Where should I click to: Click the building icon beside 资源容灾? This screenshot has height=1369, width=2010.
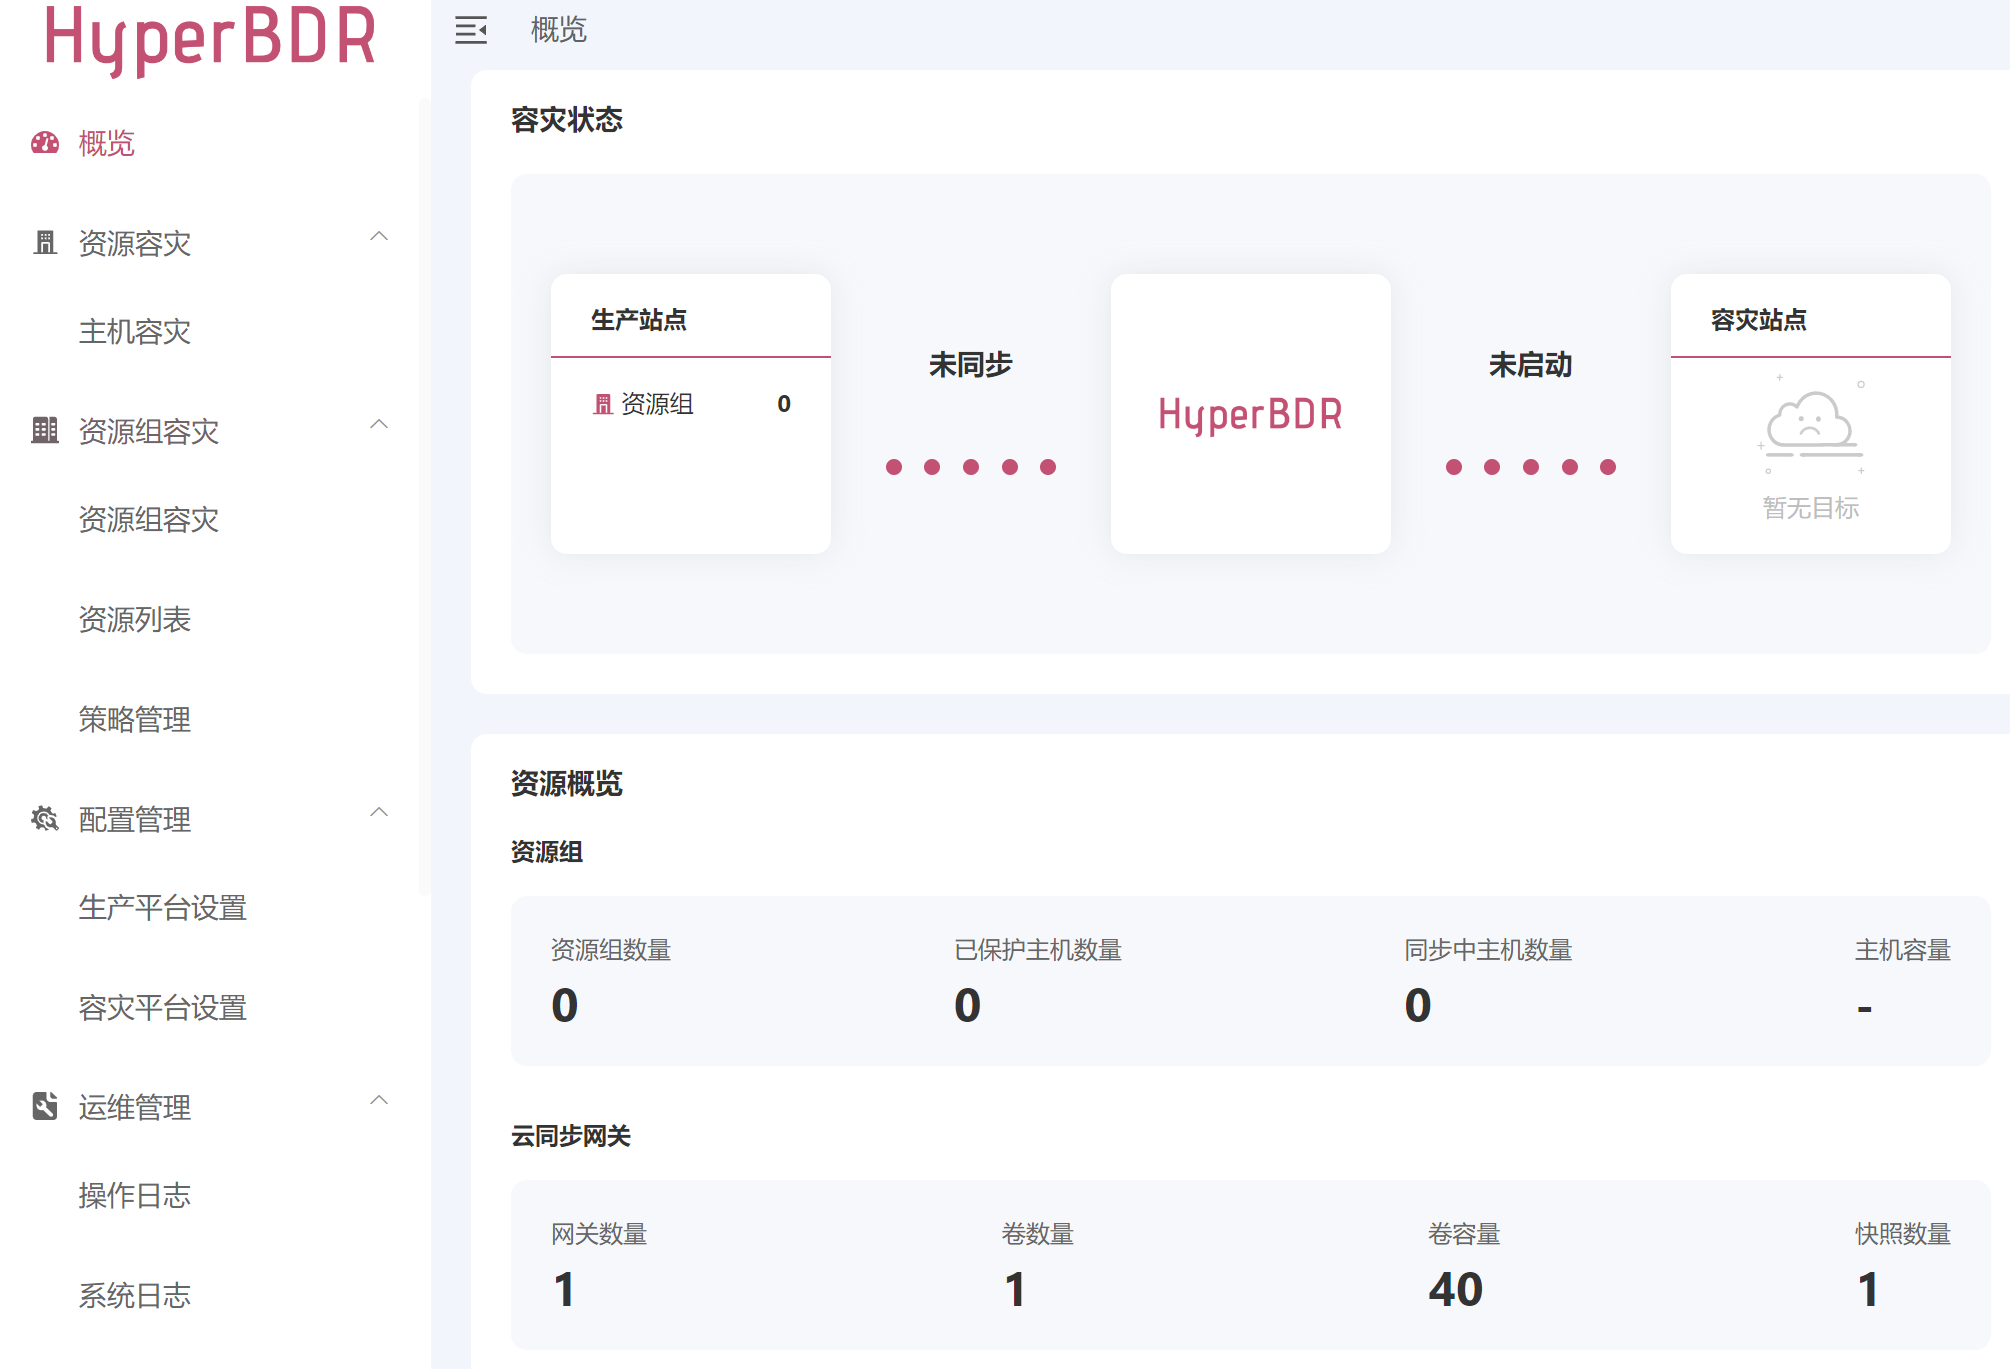tap(45, 243)
